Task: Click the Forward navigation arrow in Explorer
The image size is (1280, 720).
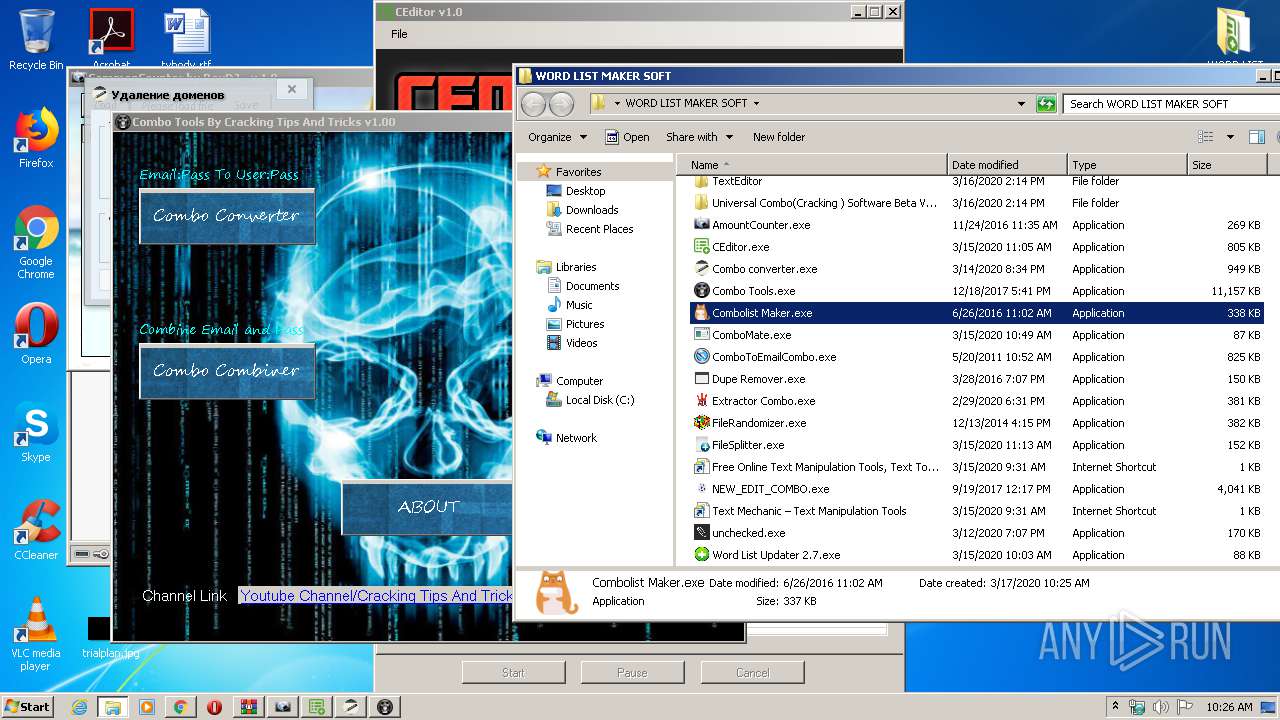Action: pyautogui.click(x=562, y=103)
